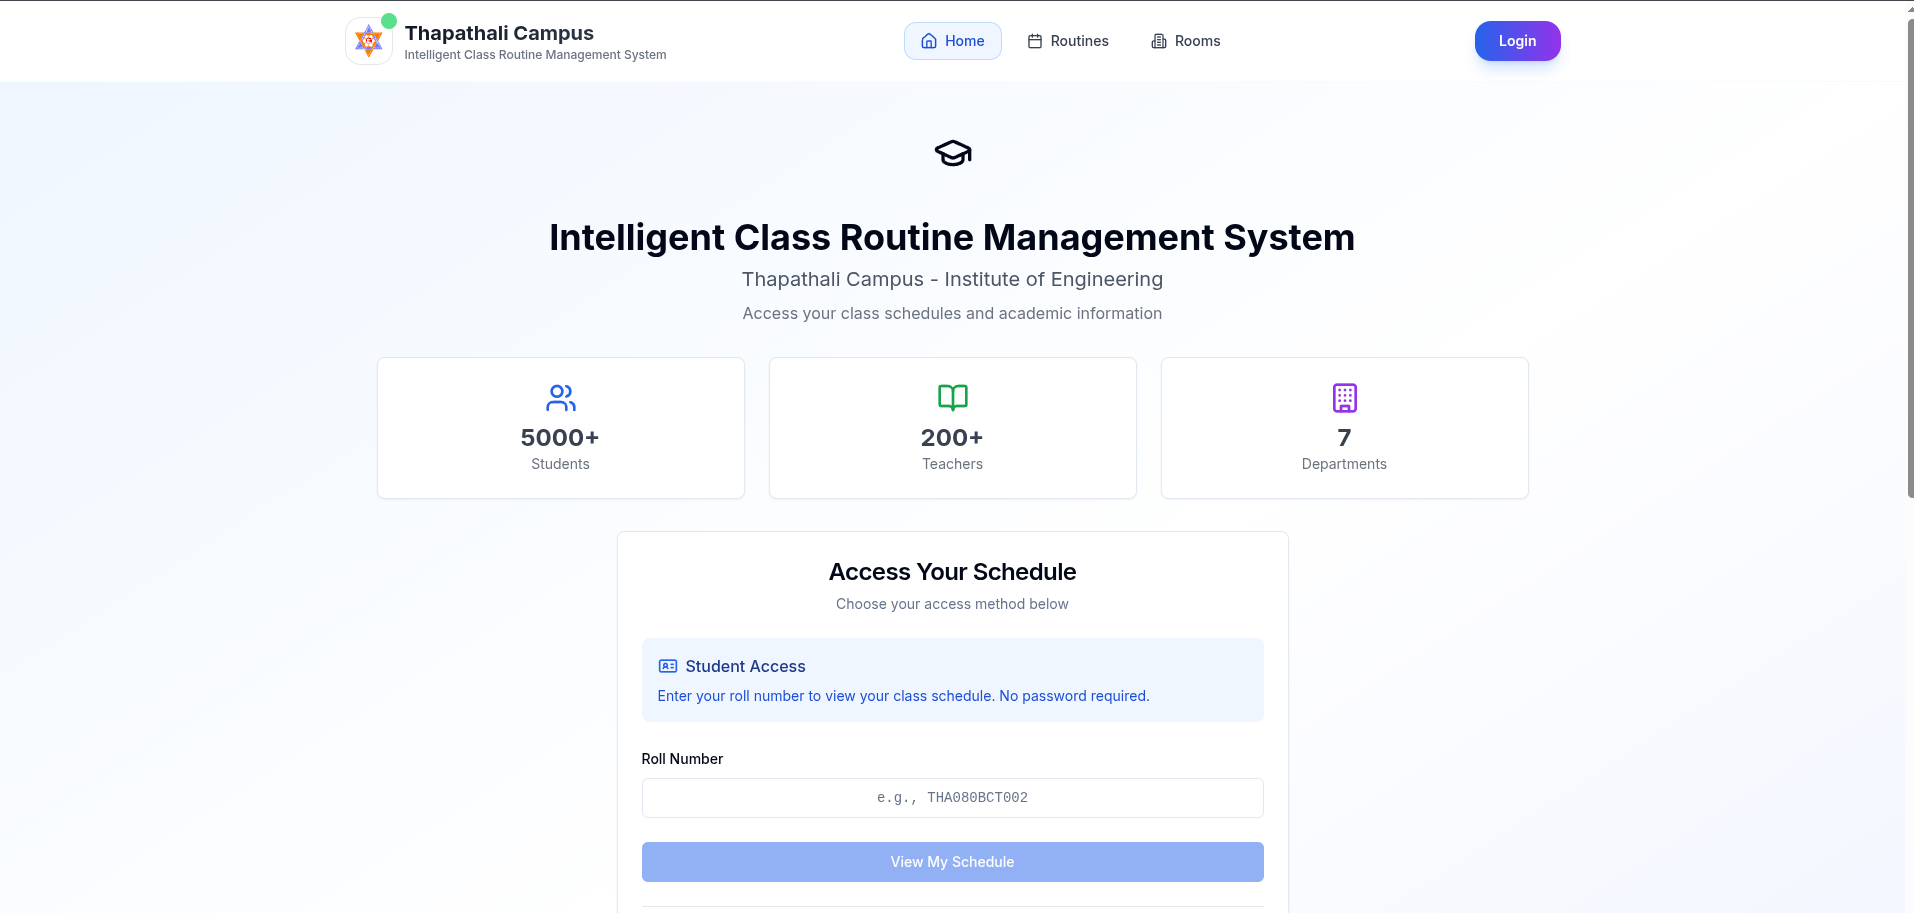Click the house icon next to Home
1914x913 pixels.
928,41
